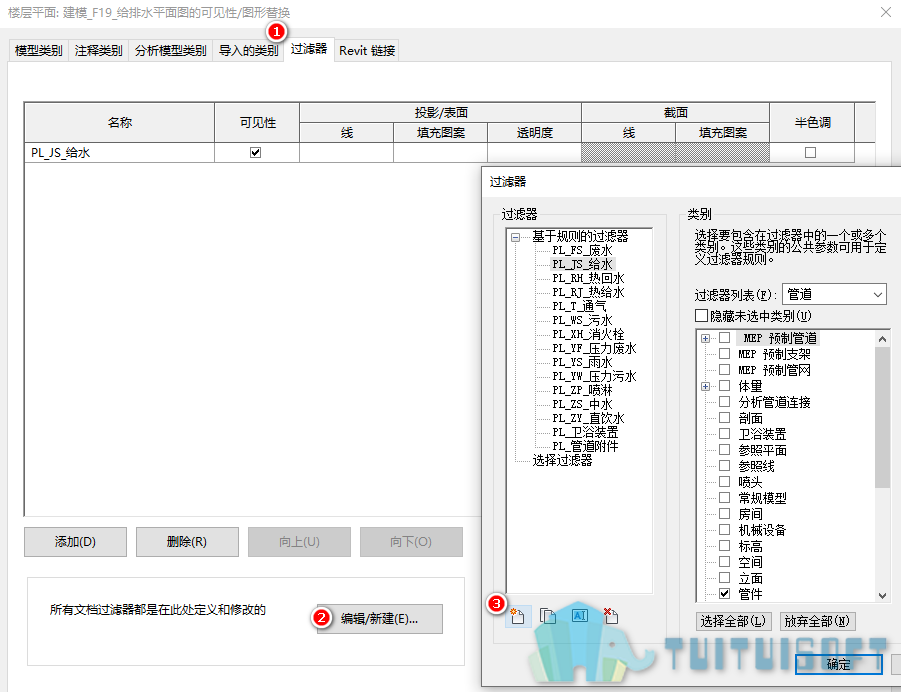The image size is (901, 692).
Task: Click the Rename filter icon
Action: coord(580,616)
